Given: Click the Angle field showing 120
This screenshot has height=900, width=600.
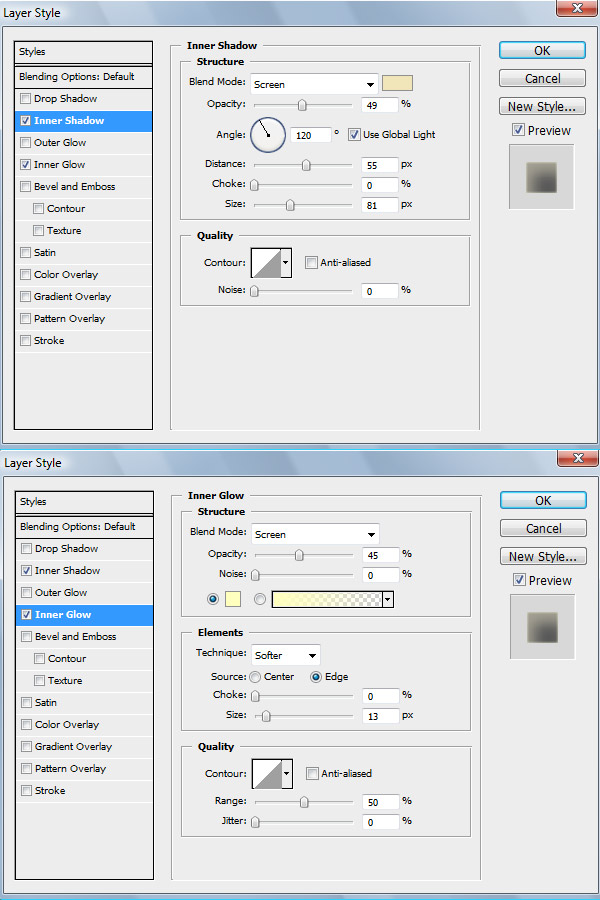Looking at the screenshot, I should [311, 135].
